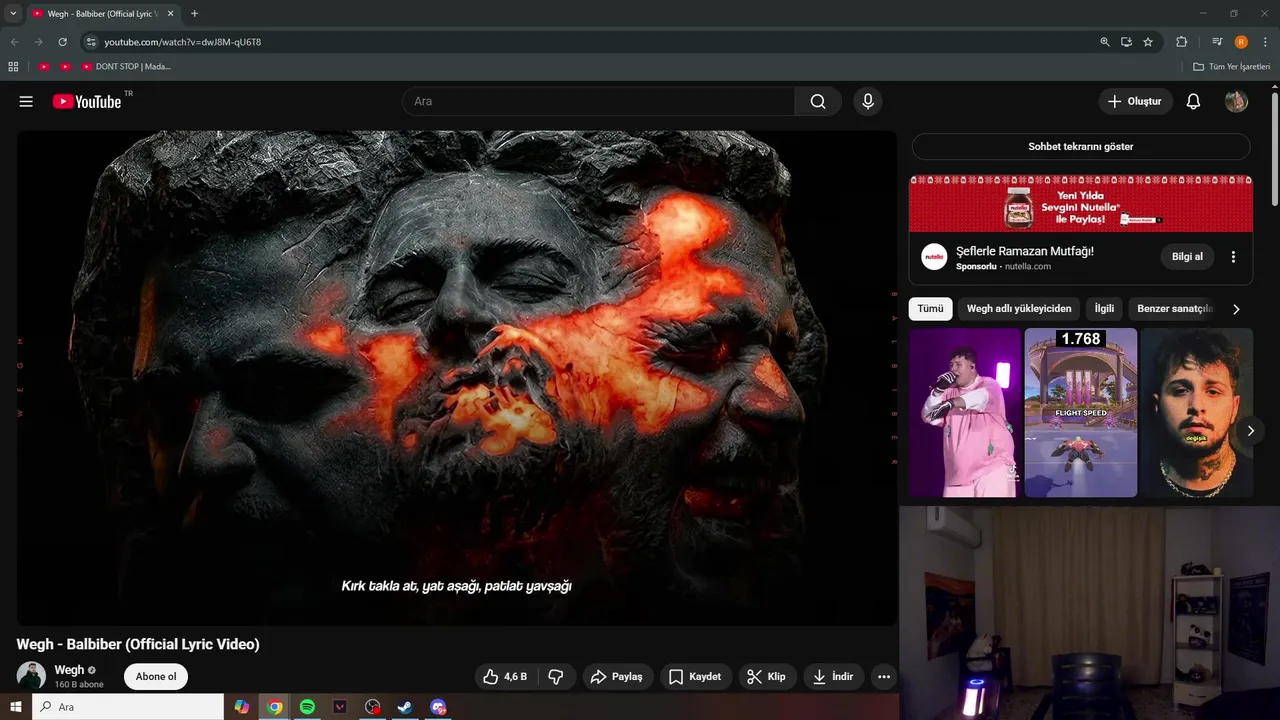The height and width of the screenshot is (720, 1280).
Task: Open the Şeflerle Ramazan Mutfağı! ad title
Action: pos(1025,251)
